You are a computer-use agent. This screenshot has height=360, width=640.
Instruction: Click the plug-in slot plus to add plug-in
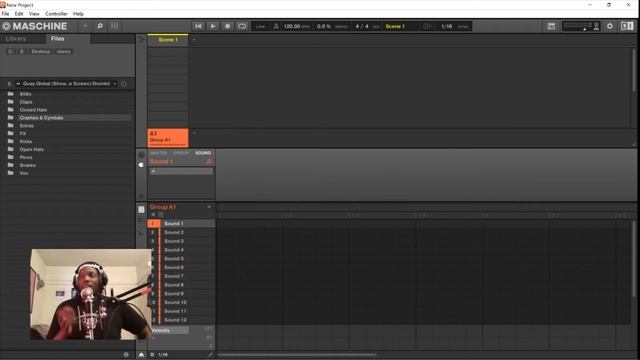(x=153, y=171)
